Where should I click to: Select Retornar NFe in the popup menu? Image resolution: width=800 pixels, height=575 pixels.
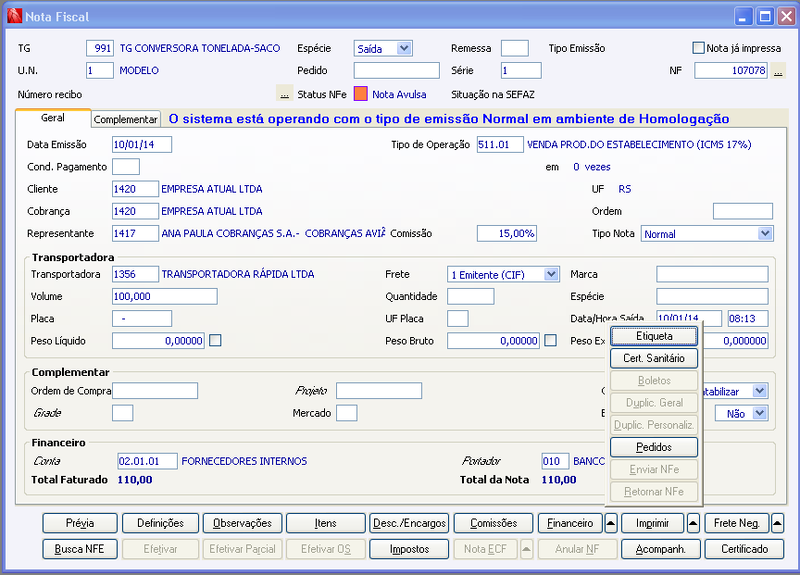point(654,491)
